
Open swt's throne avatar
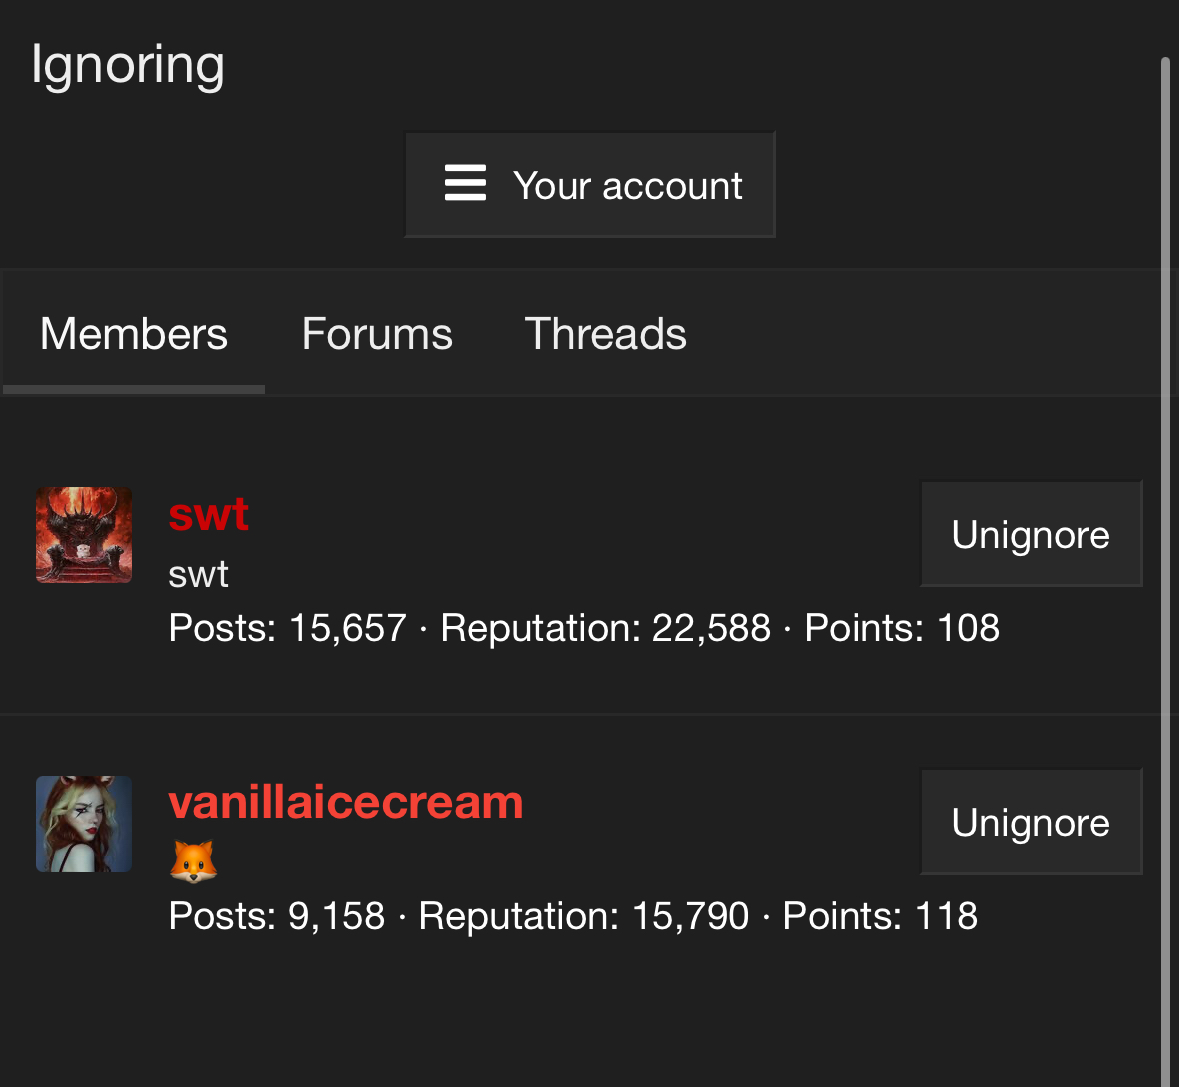tap(84, 535)
